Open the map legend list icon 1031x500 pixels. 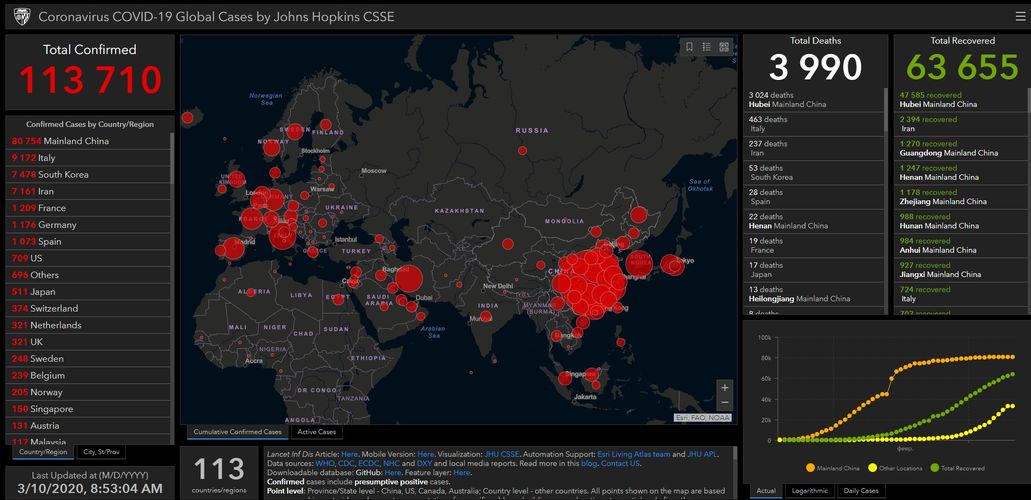click(706, 46)
